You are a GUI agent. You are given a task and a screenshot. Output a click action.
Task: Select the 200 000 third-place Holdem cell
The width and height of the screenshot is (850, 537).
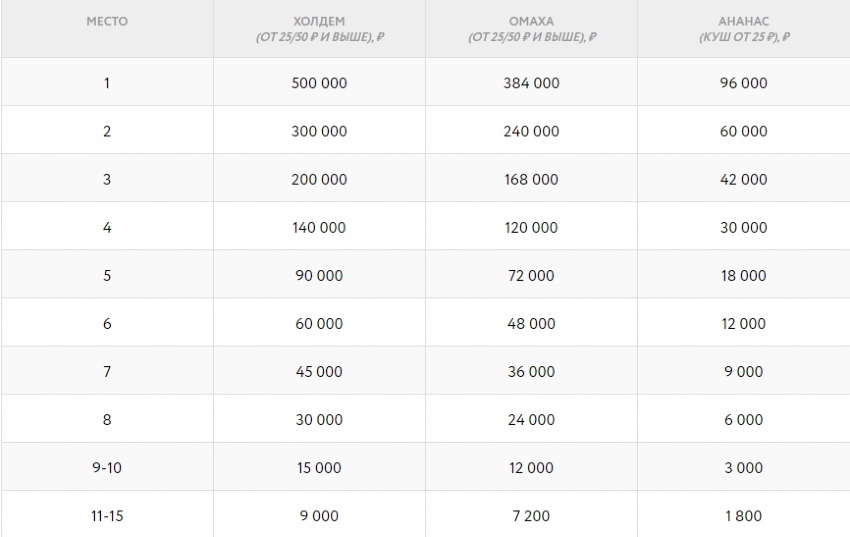[320, 179]
